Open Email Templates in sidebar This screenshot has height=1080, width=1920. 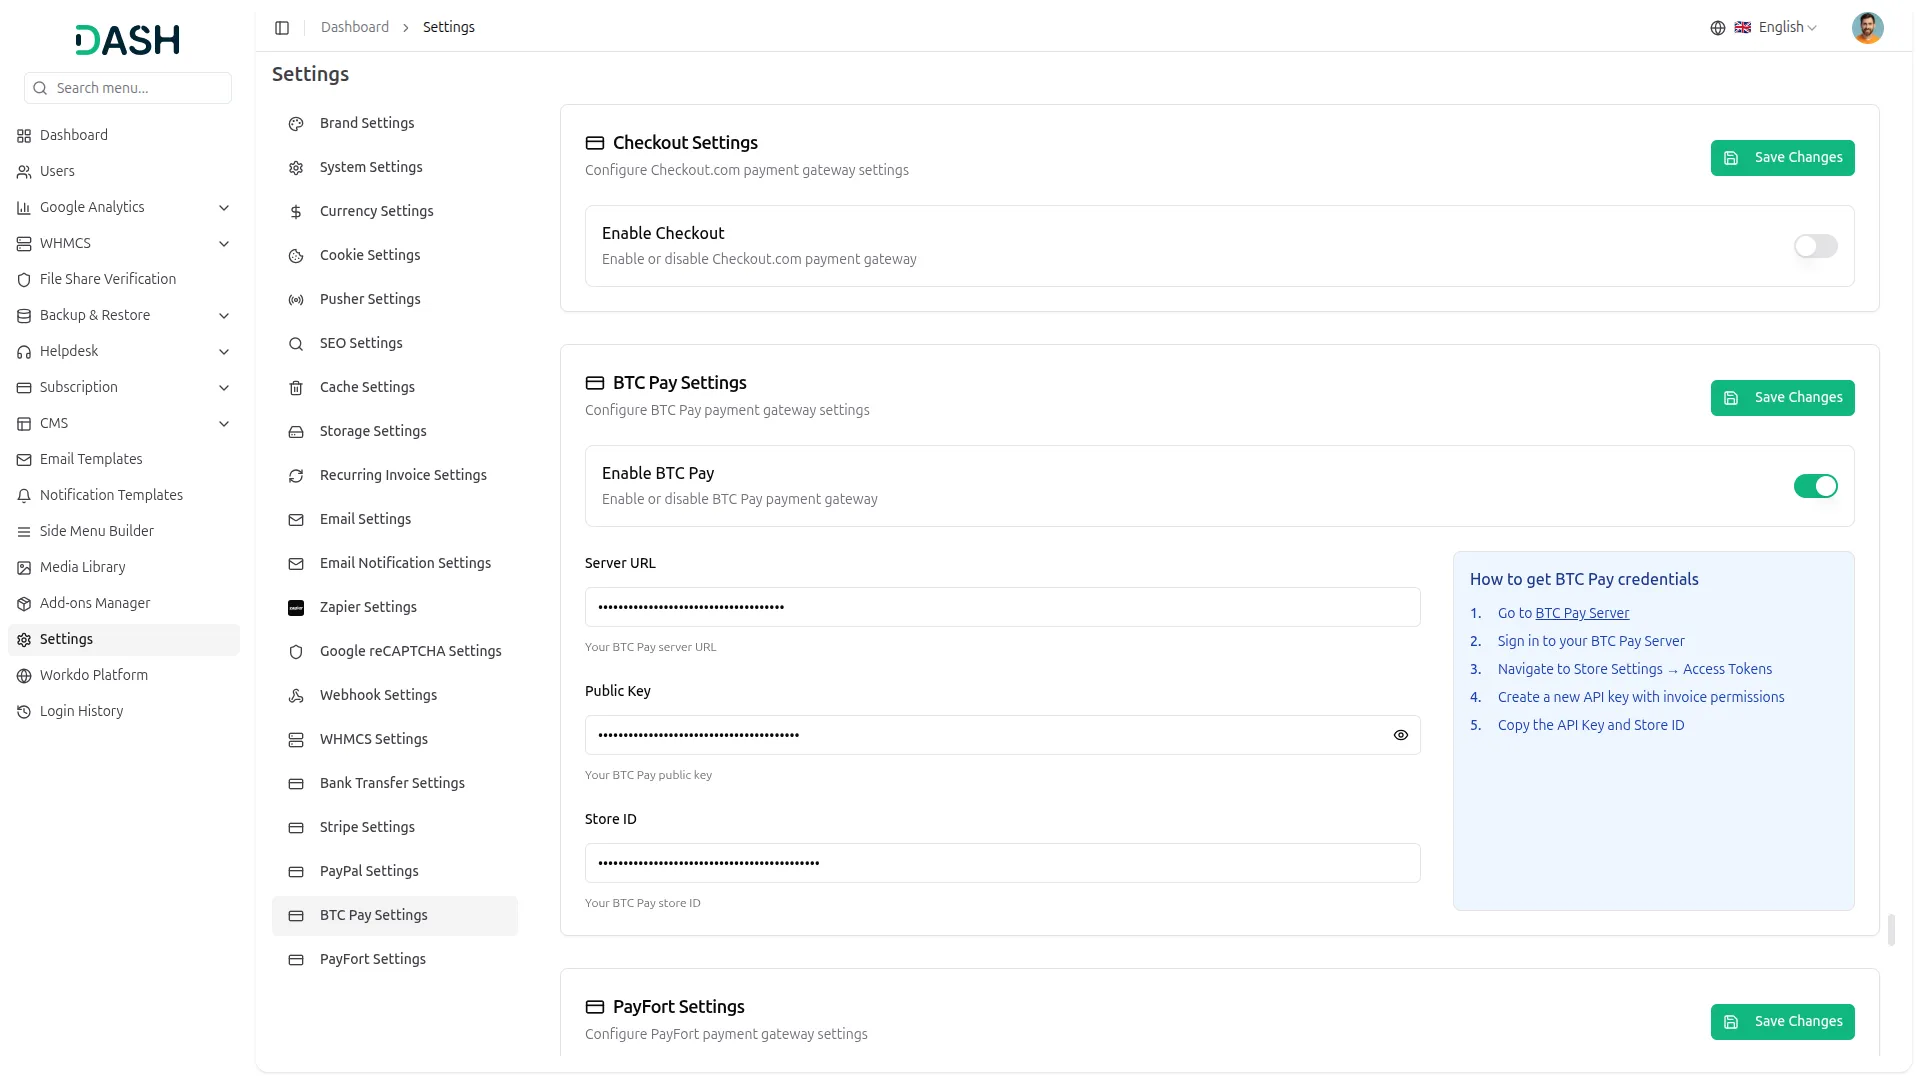pos(124,459)
